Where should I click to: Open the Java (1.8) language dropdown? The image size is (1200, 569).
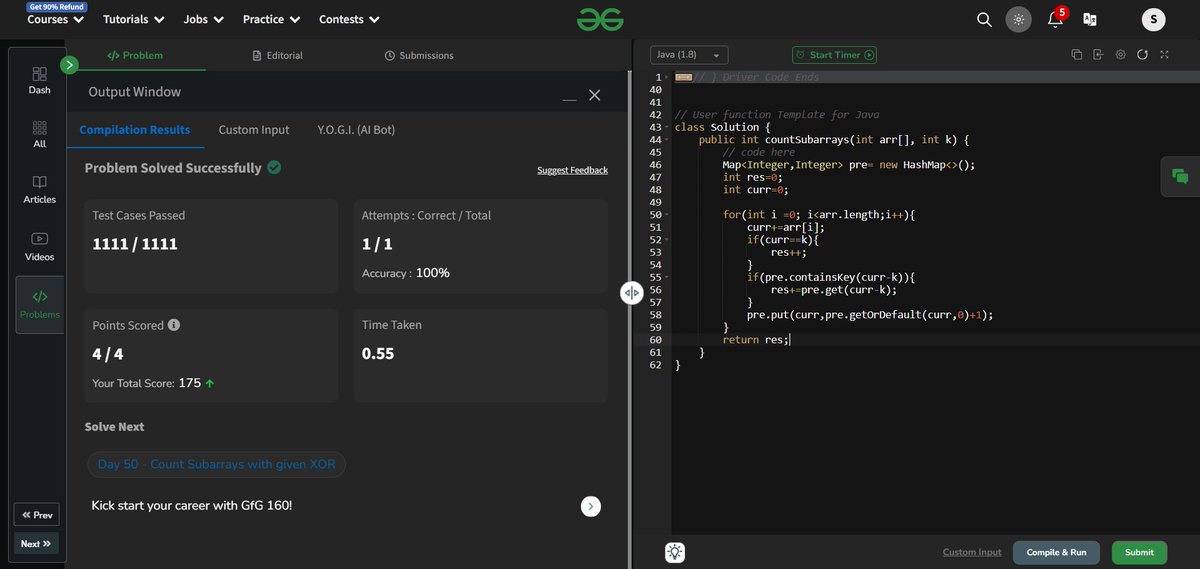coord(689,55)
